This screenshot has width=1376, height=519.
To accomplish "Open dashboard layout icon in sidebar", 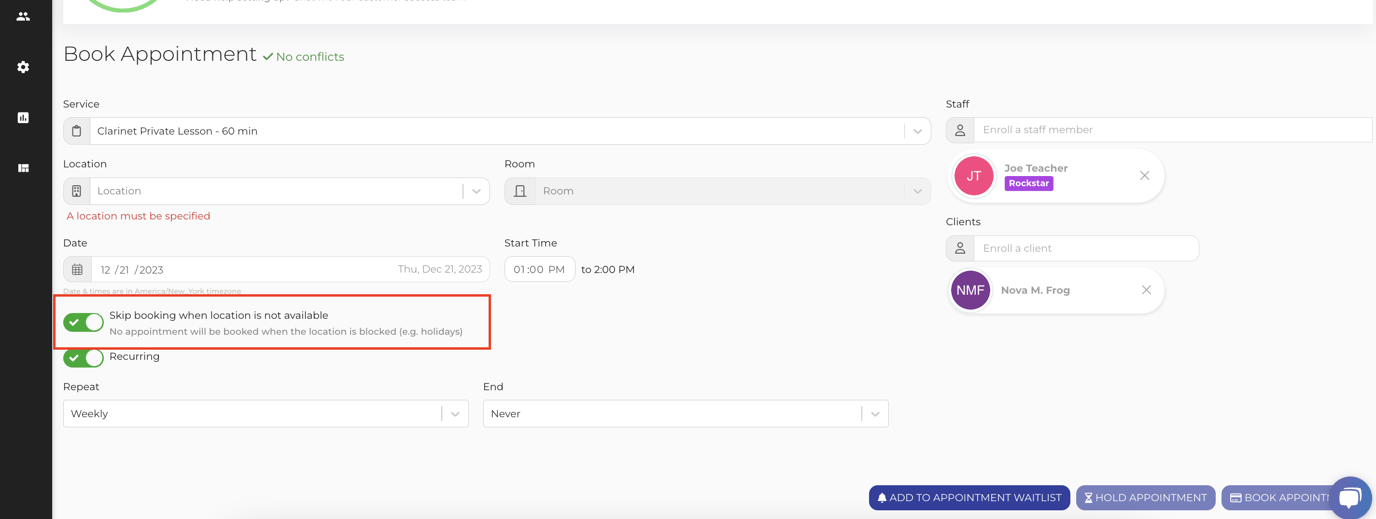I will (23, 168).
